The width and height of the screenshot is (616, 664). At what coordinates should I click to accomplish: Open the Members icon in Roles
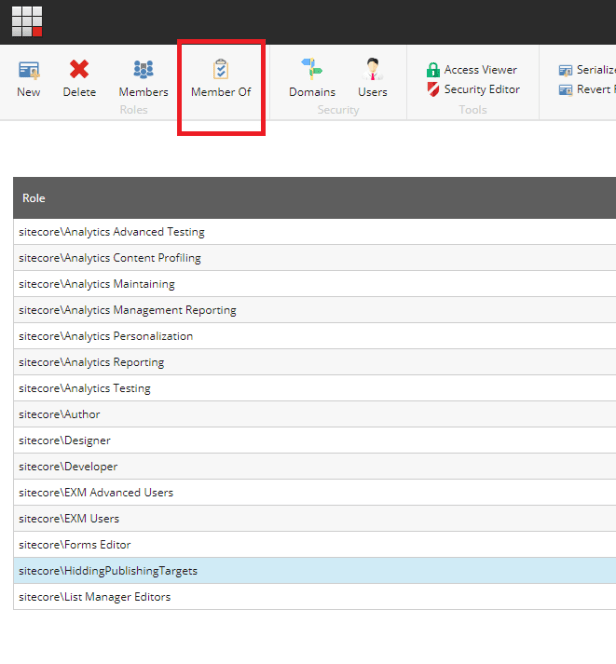click(x=143, y=70)
